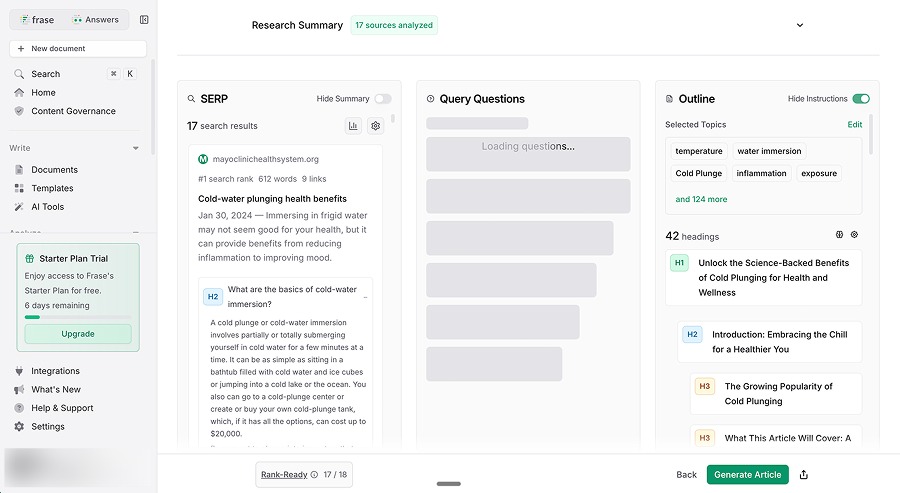Click the Rank-Ready info icon
Screen dimensions: 900x493
point(314,475)
